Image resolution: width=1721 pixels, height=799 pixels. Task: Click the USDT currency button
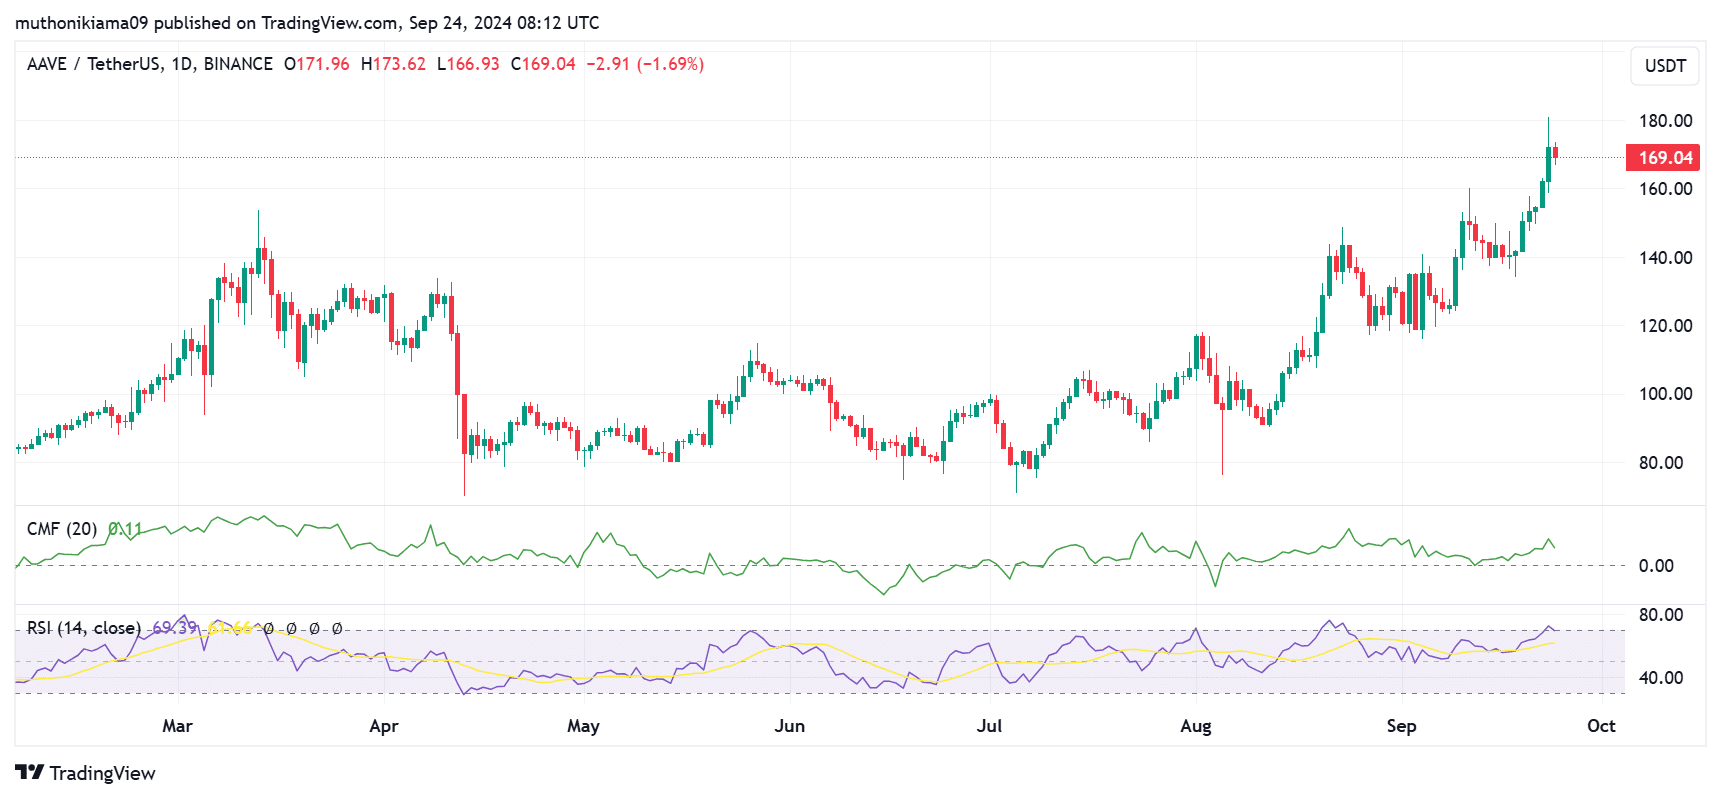pyautogui.click(x=1665, y=66)
